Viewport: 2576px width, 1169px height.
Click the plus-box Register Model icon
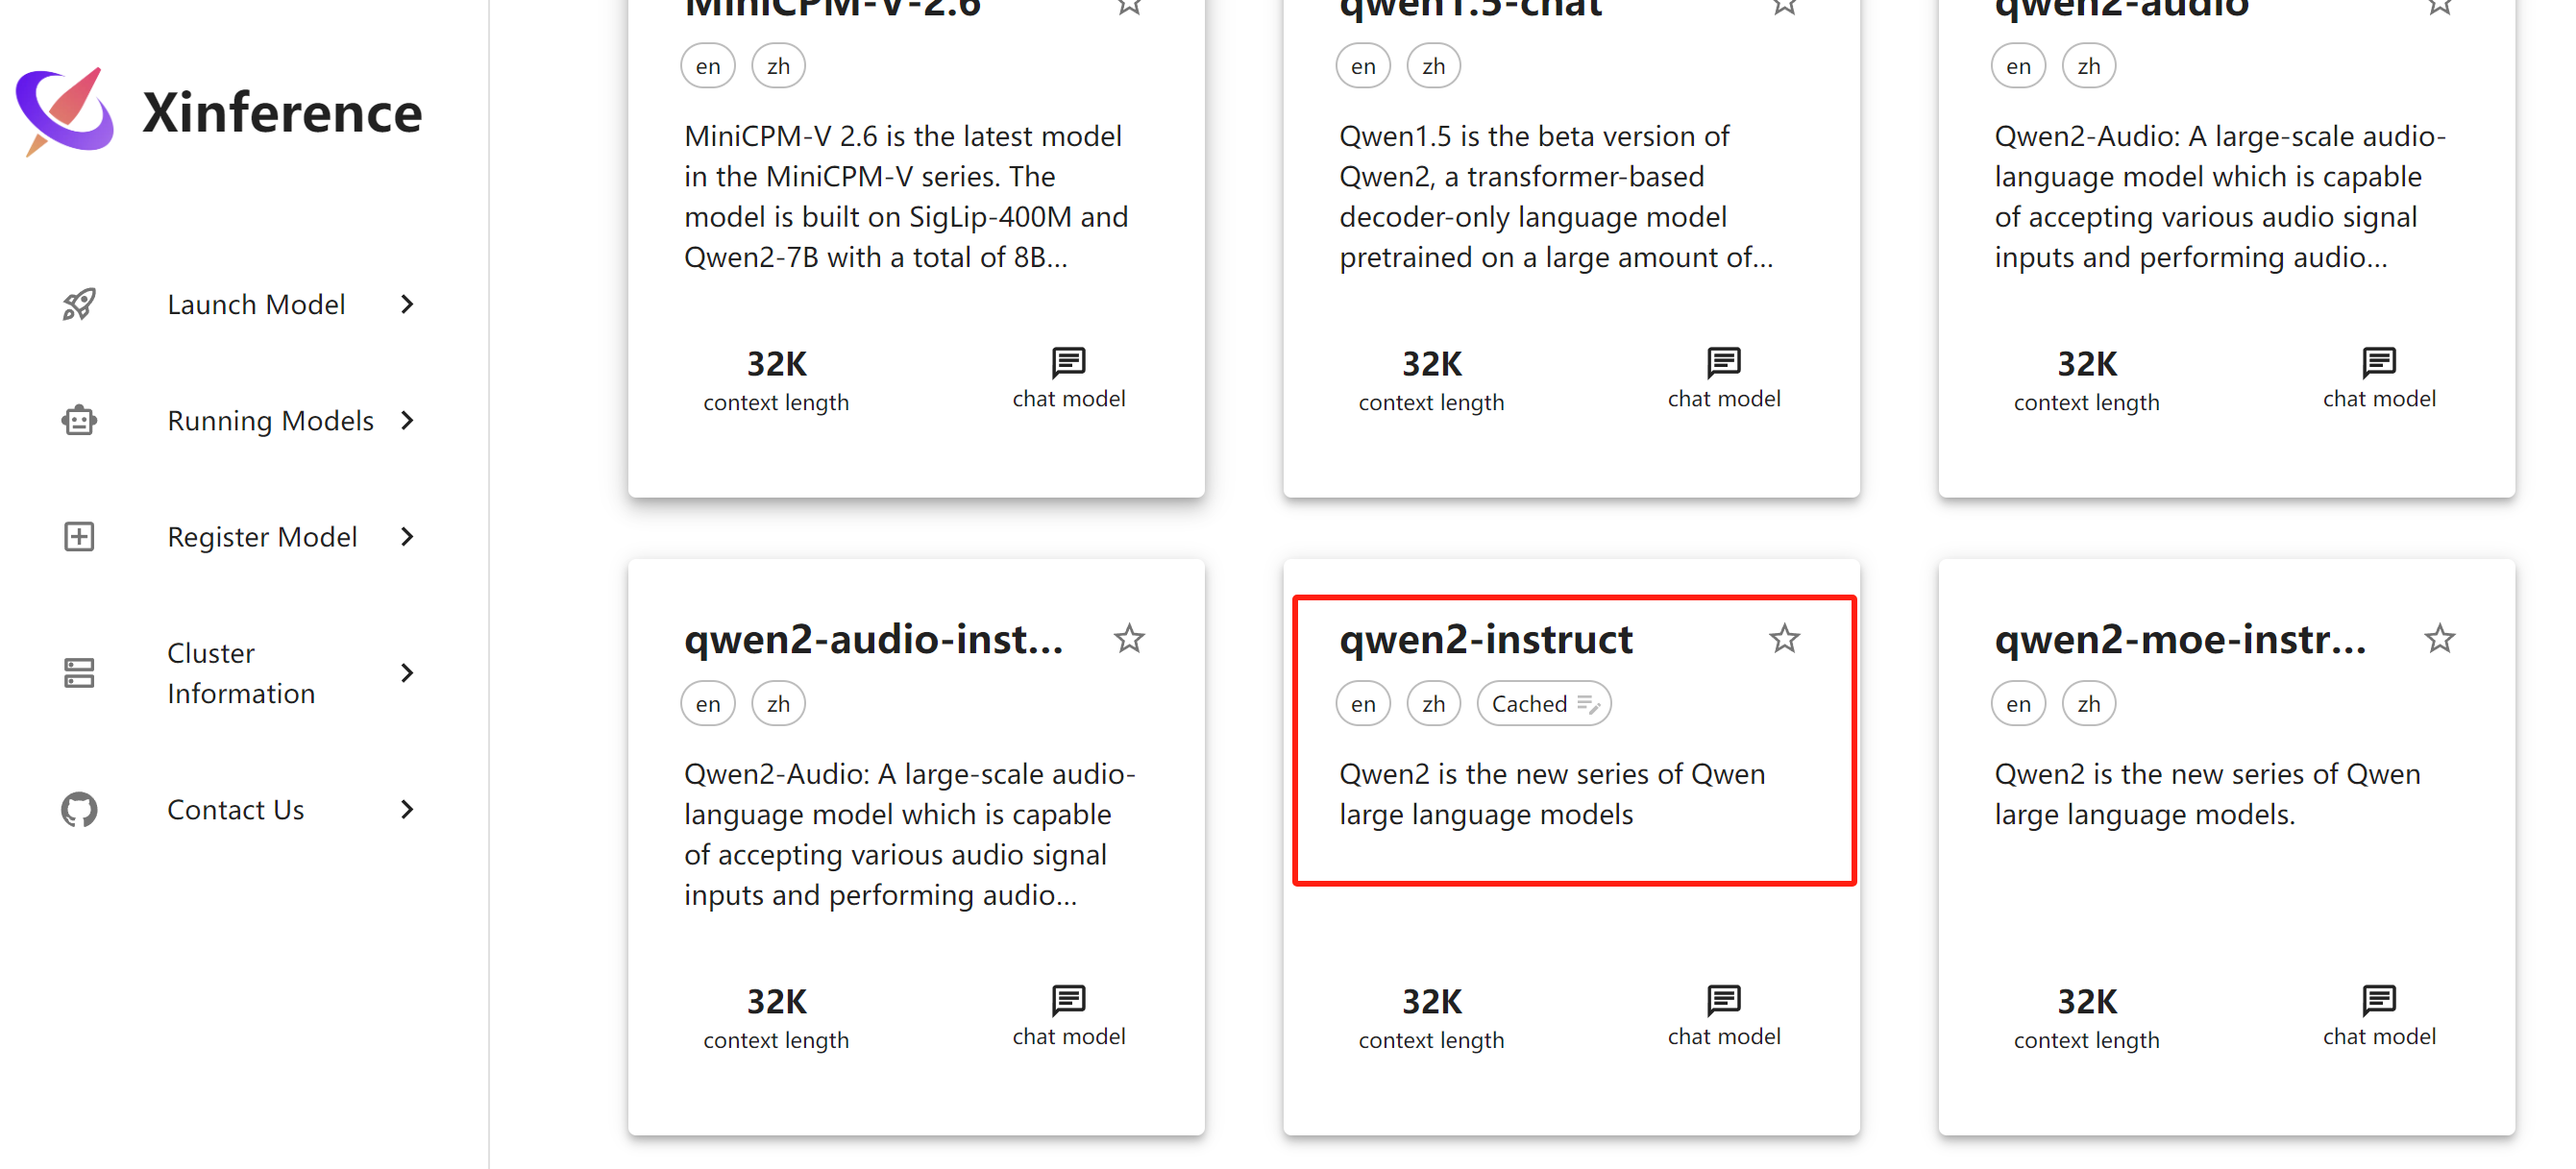[79, 536]
